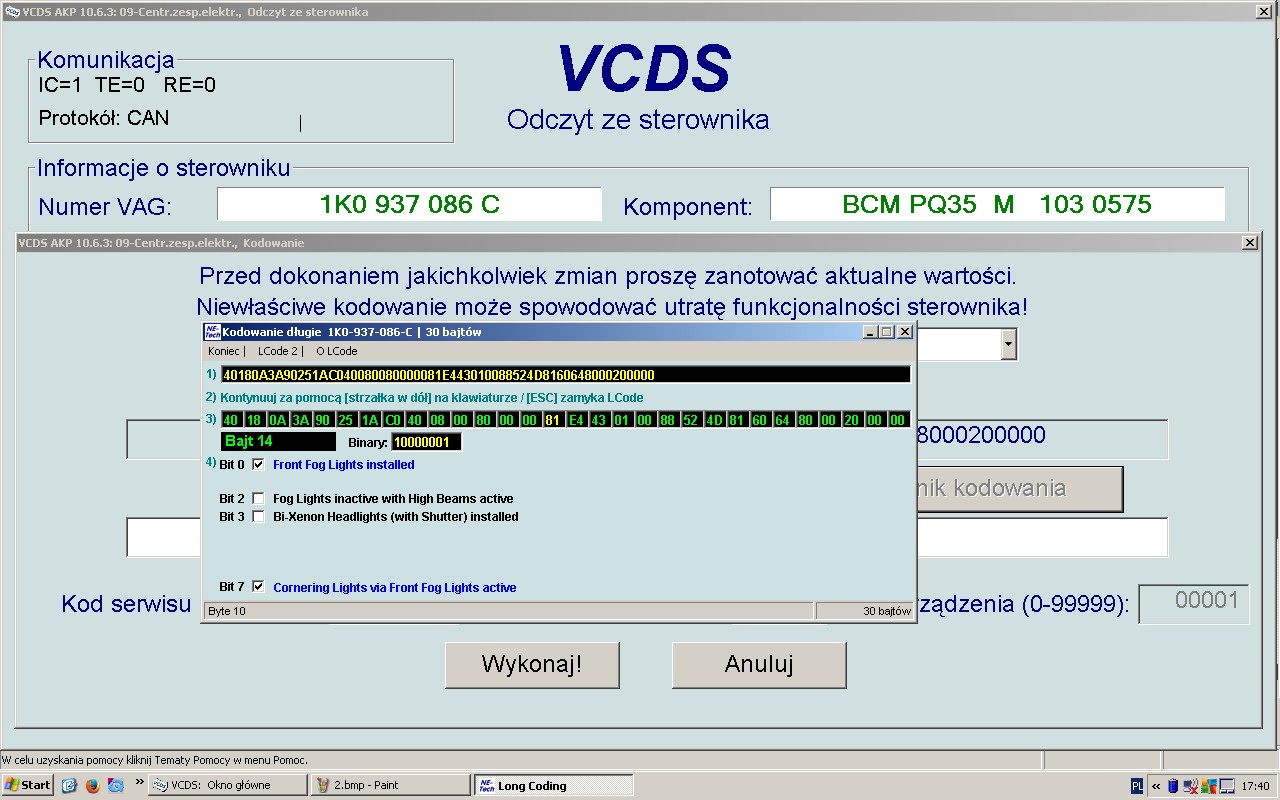Select byte cell 1A in the hex row

369,420
